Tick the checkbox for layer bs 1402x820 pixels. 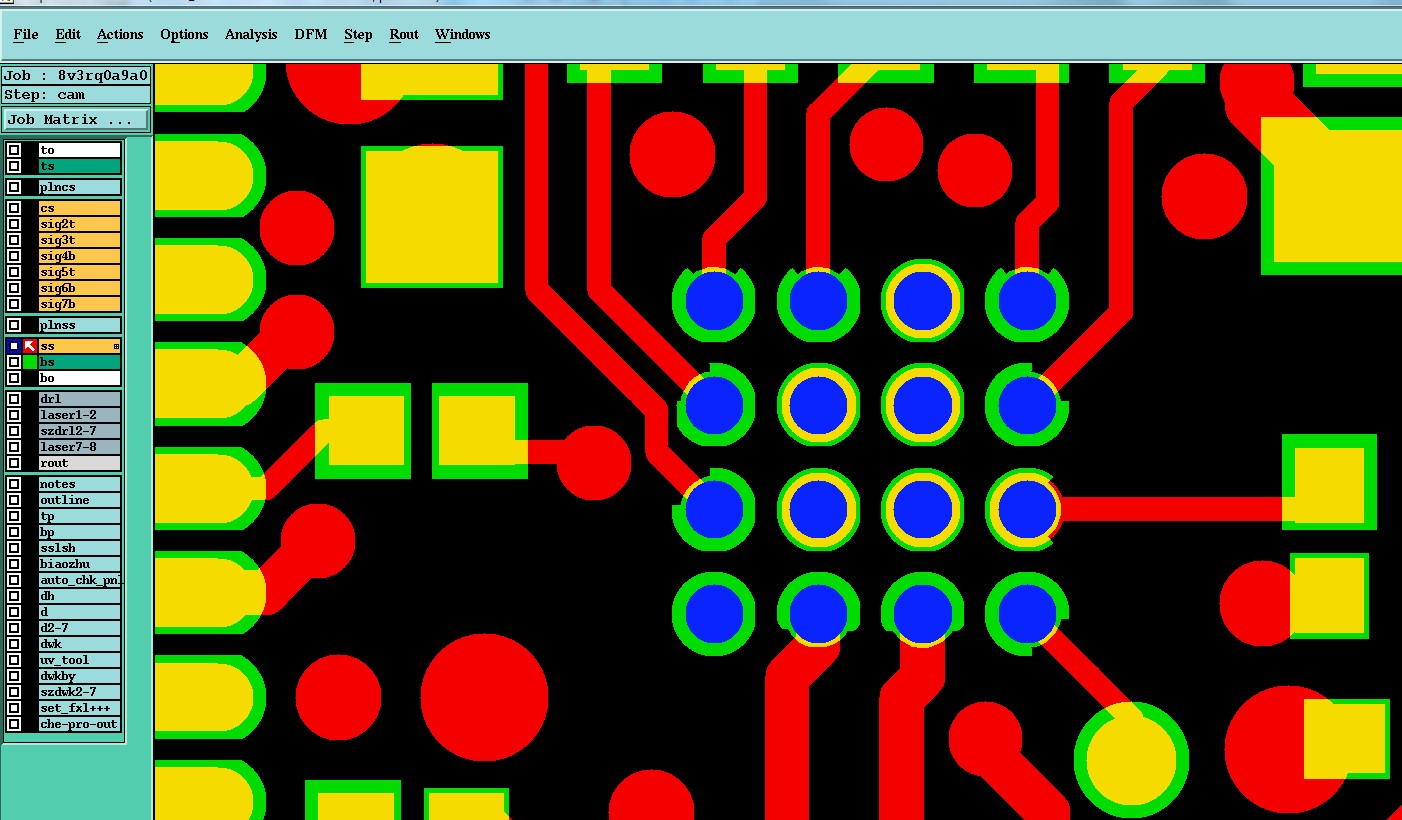(x=14, y=362)
